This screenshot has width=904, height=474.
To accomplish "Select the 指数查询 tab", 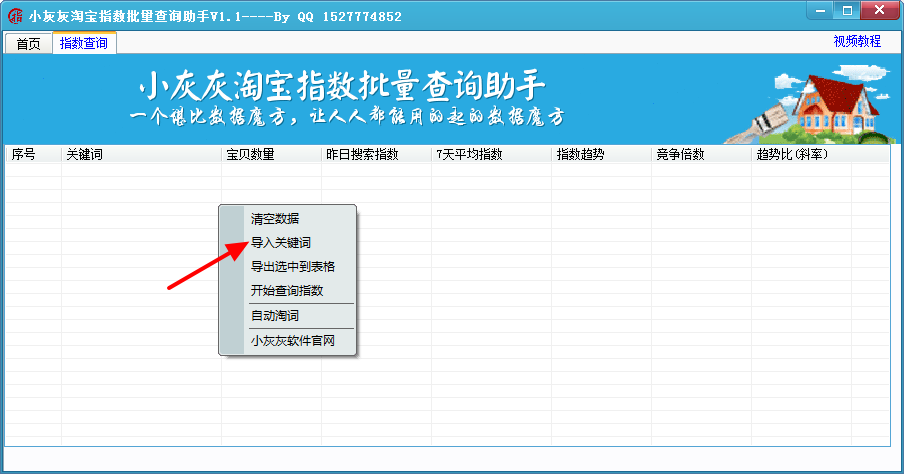I will point(84,43).
